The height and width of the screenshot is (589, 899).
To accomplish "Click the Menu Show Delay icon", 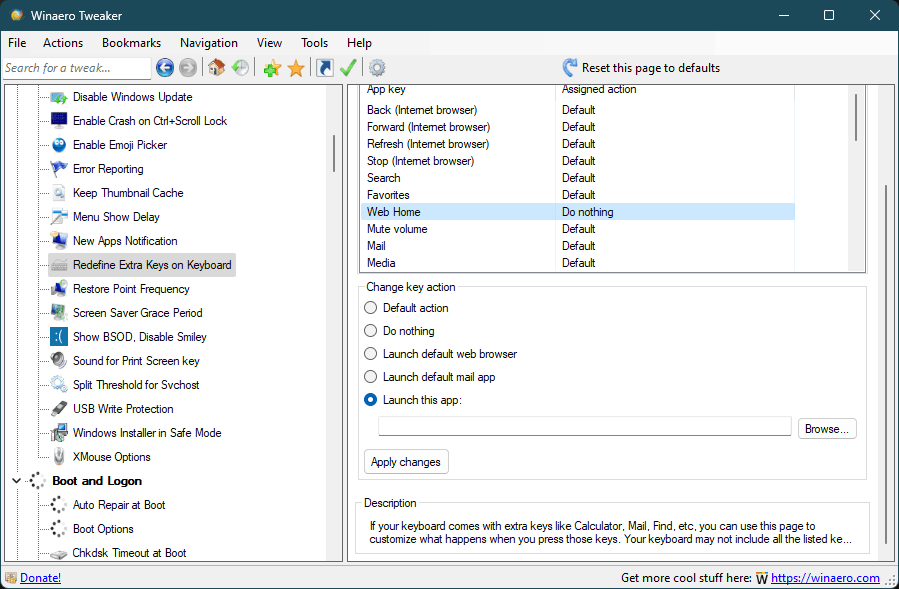I will (x=58, y=217).
